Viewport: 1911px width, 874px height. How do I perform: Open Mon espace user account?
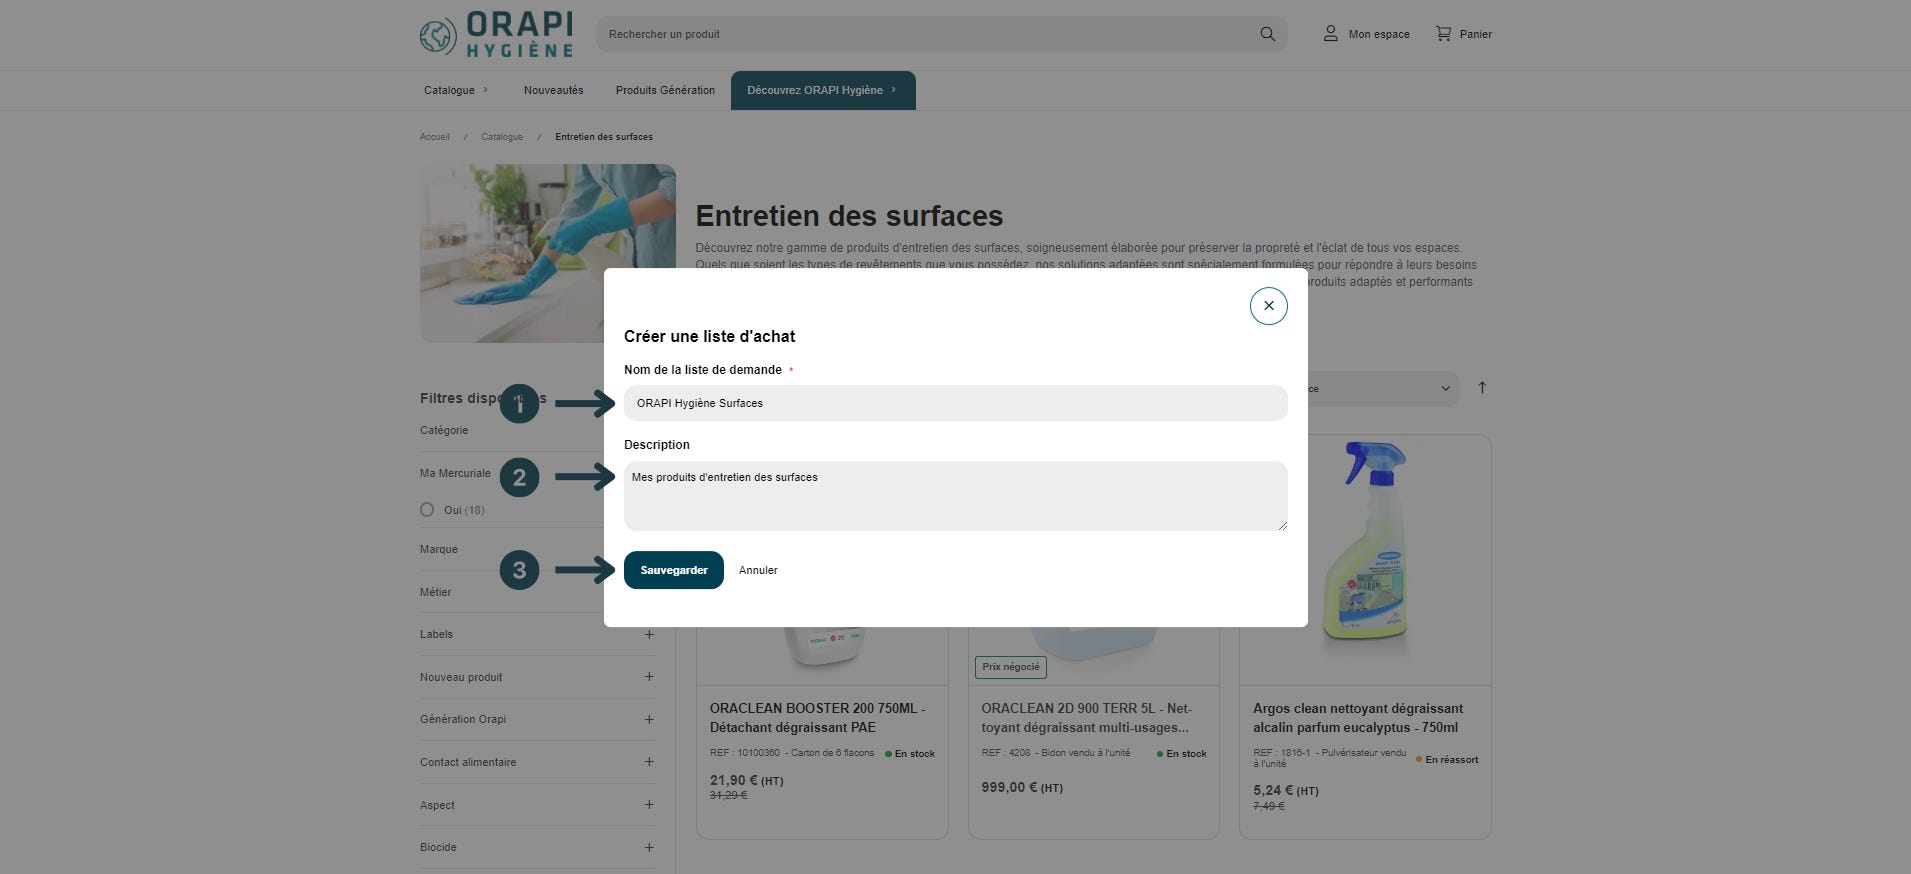1366,34
